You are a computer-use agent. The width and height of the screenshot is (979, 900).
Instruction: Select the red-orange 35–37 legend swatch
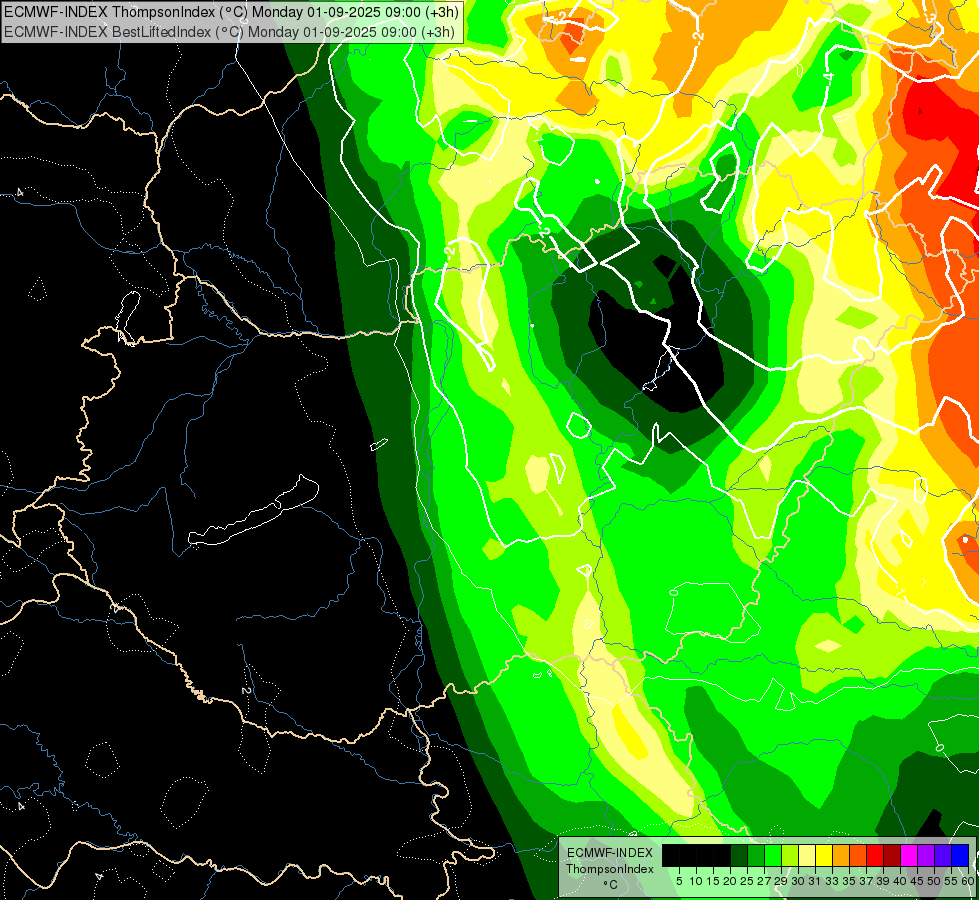(x=858, y=855)
